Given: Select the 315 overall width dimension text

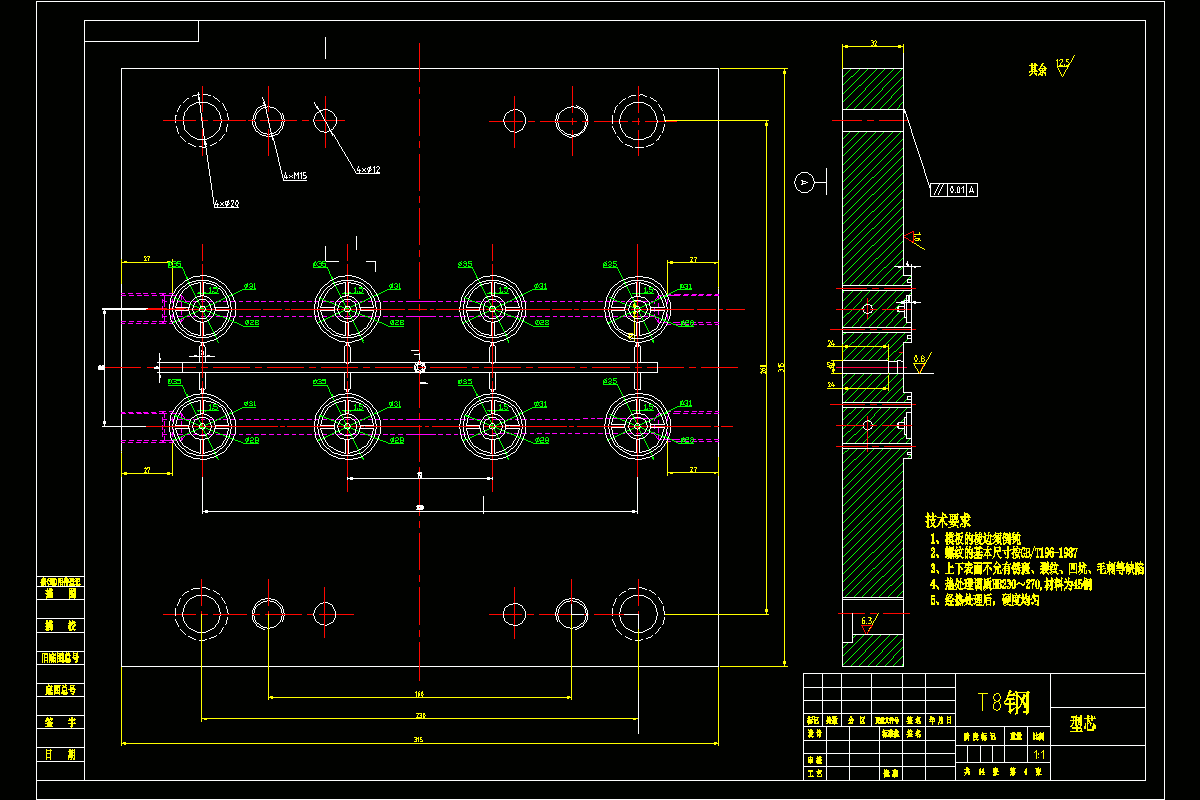Looking at the screenshot, I should [419, 740].
